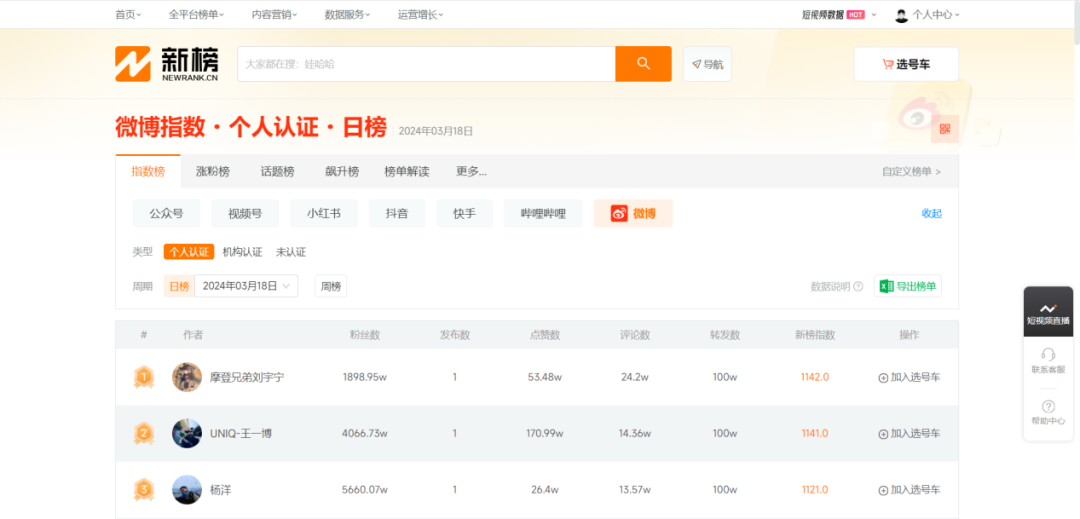Add 杨洋 to 选号车

pyautogui.click(x=909, y=490)
